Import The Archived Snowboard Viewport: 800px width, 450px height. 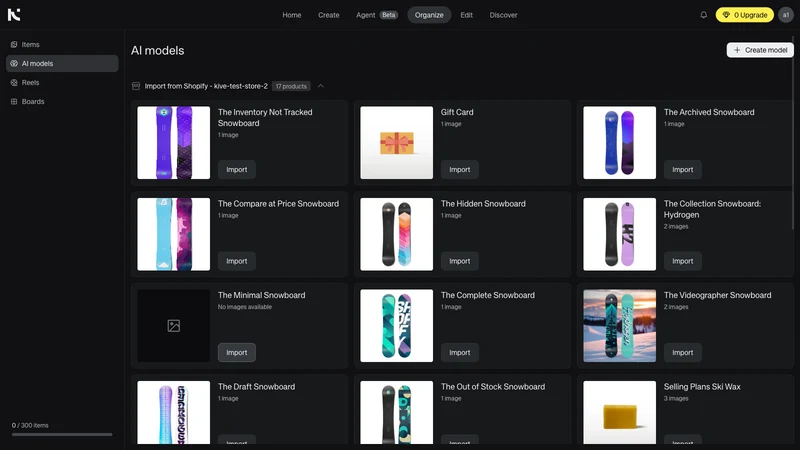coord(683,169)
